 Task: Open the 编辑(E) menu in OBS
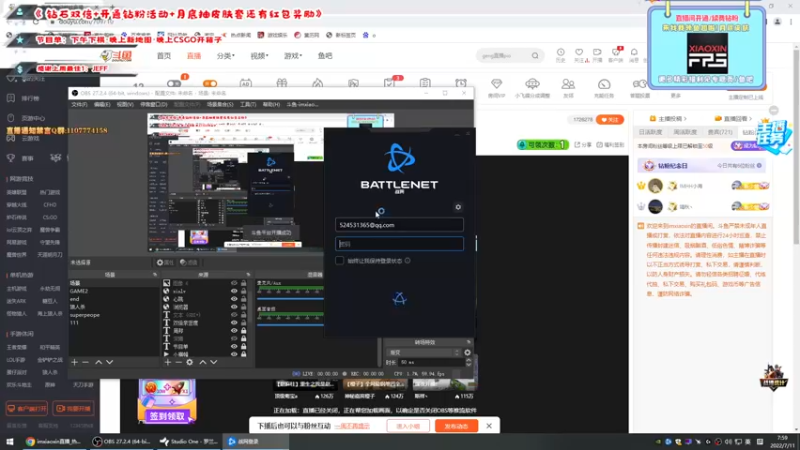point(102,105)
